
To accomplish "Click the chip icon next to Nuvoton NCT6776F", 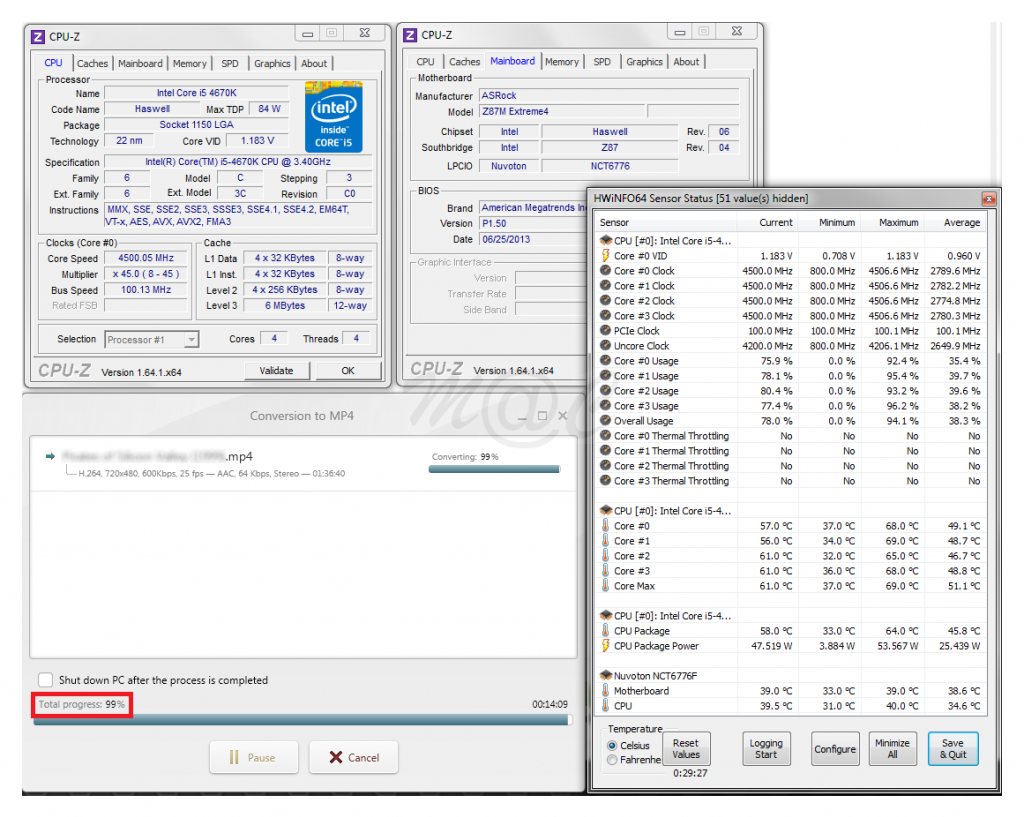I will click(605, 676).
